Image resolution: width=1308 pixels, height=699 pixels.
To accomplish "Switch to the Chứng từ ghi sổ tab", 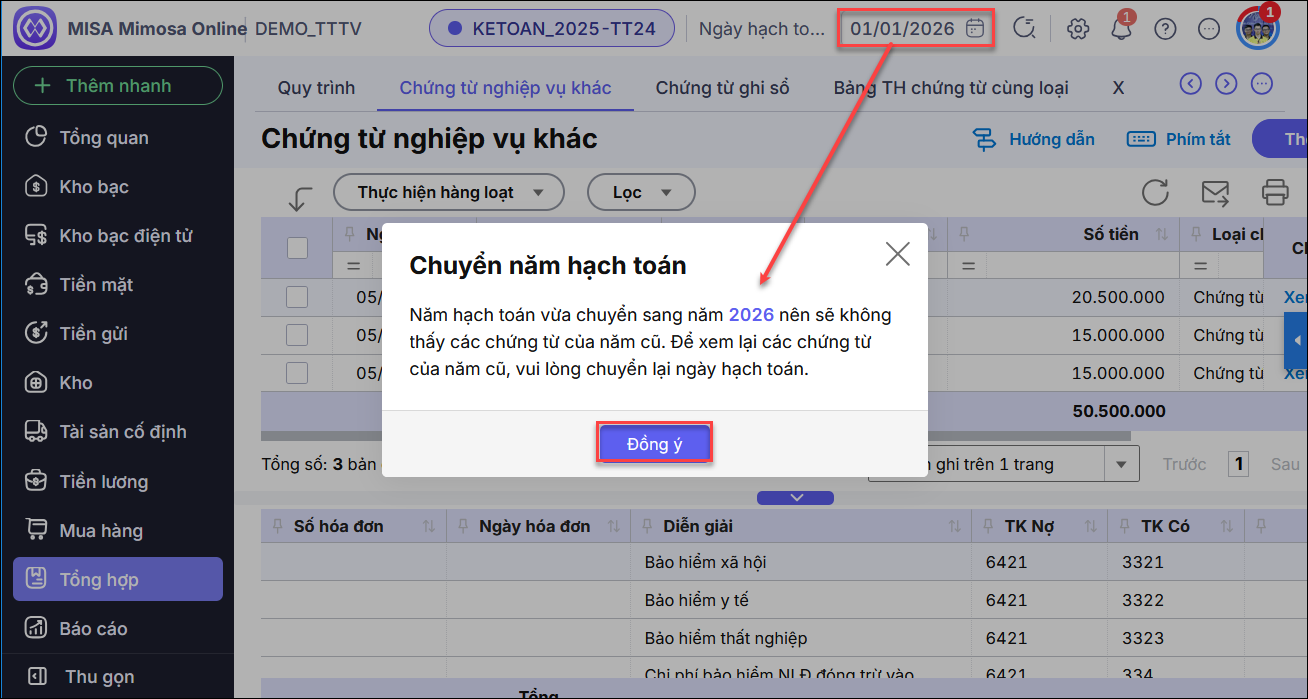I will pyautogui.click(x=722, y=88).
